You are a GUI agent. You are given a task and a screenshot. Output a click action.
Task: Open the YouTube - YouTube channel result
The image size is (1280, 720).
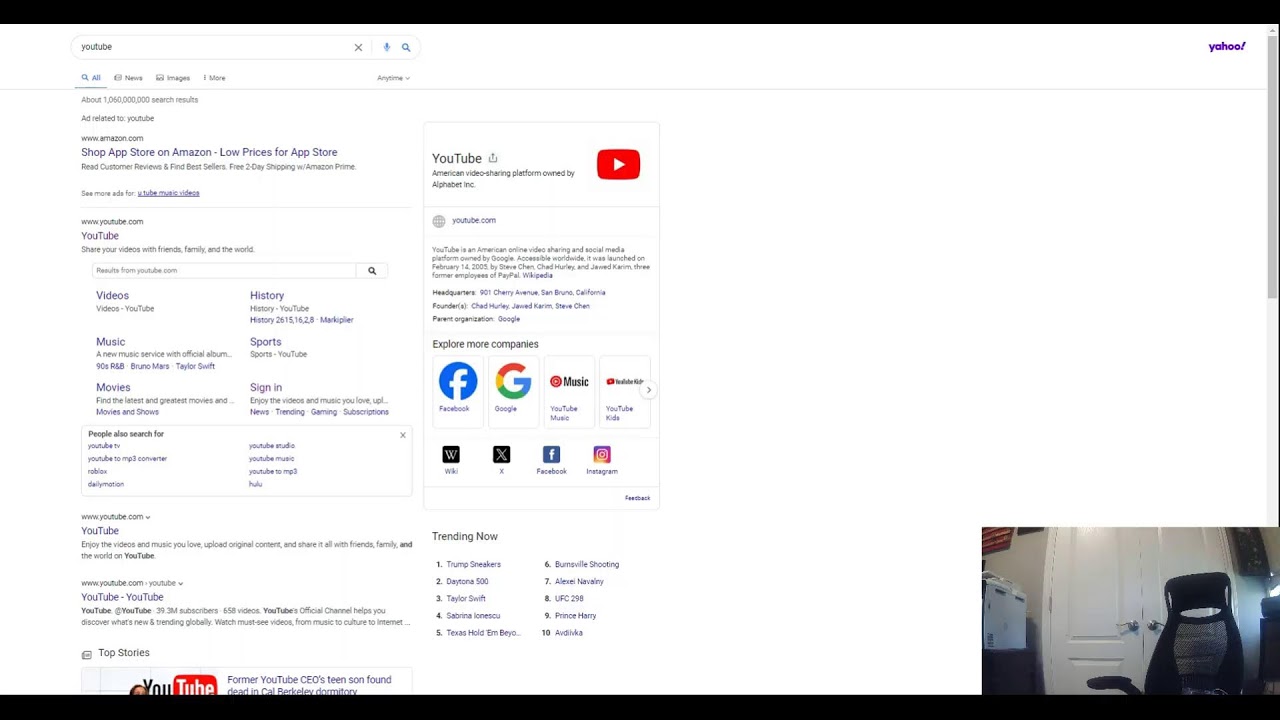(122, 597)
